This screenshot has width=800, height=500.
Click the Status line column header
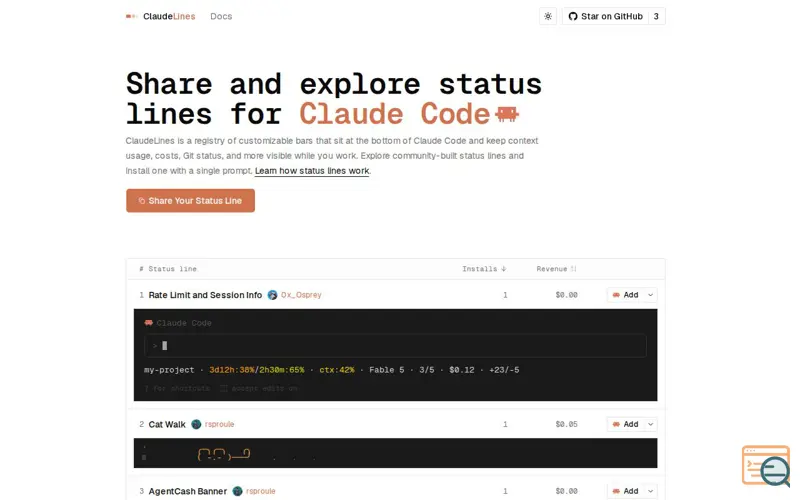click(x=172, y=269)
